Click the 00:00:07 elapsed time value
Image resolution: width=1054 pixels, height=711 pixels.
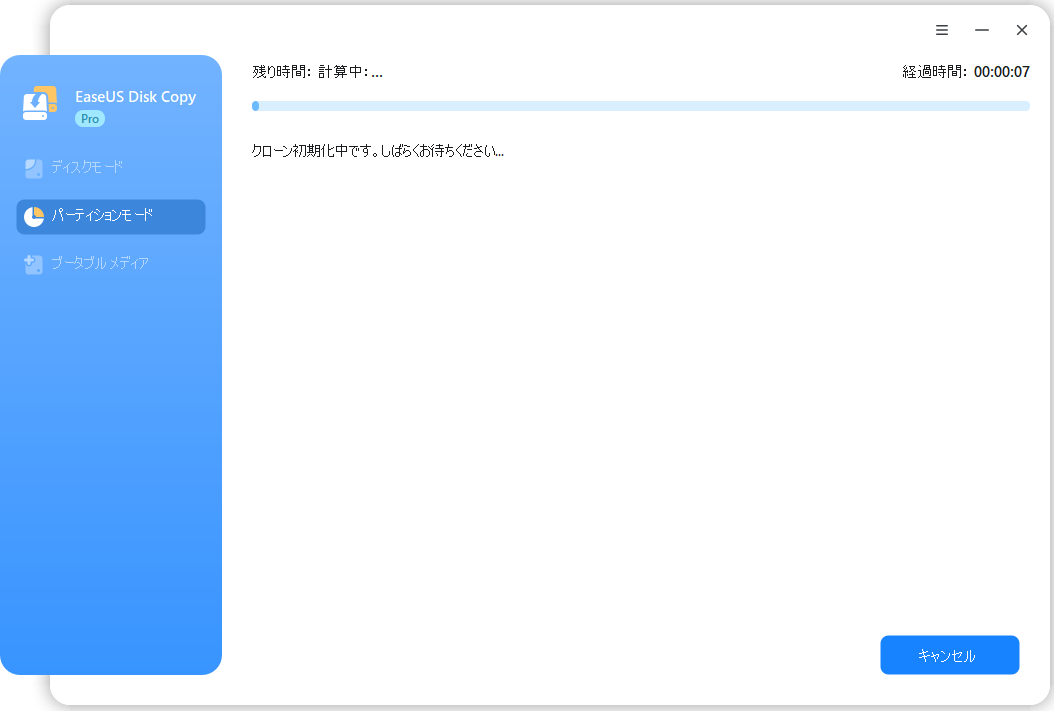pos(1002,72)
